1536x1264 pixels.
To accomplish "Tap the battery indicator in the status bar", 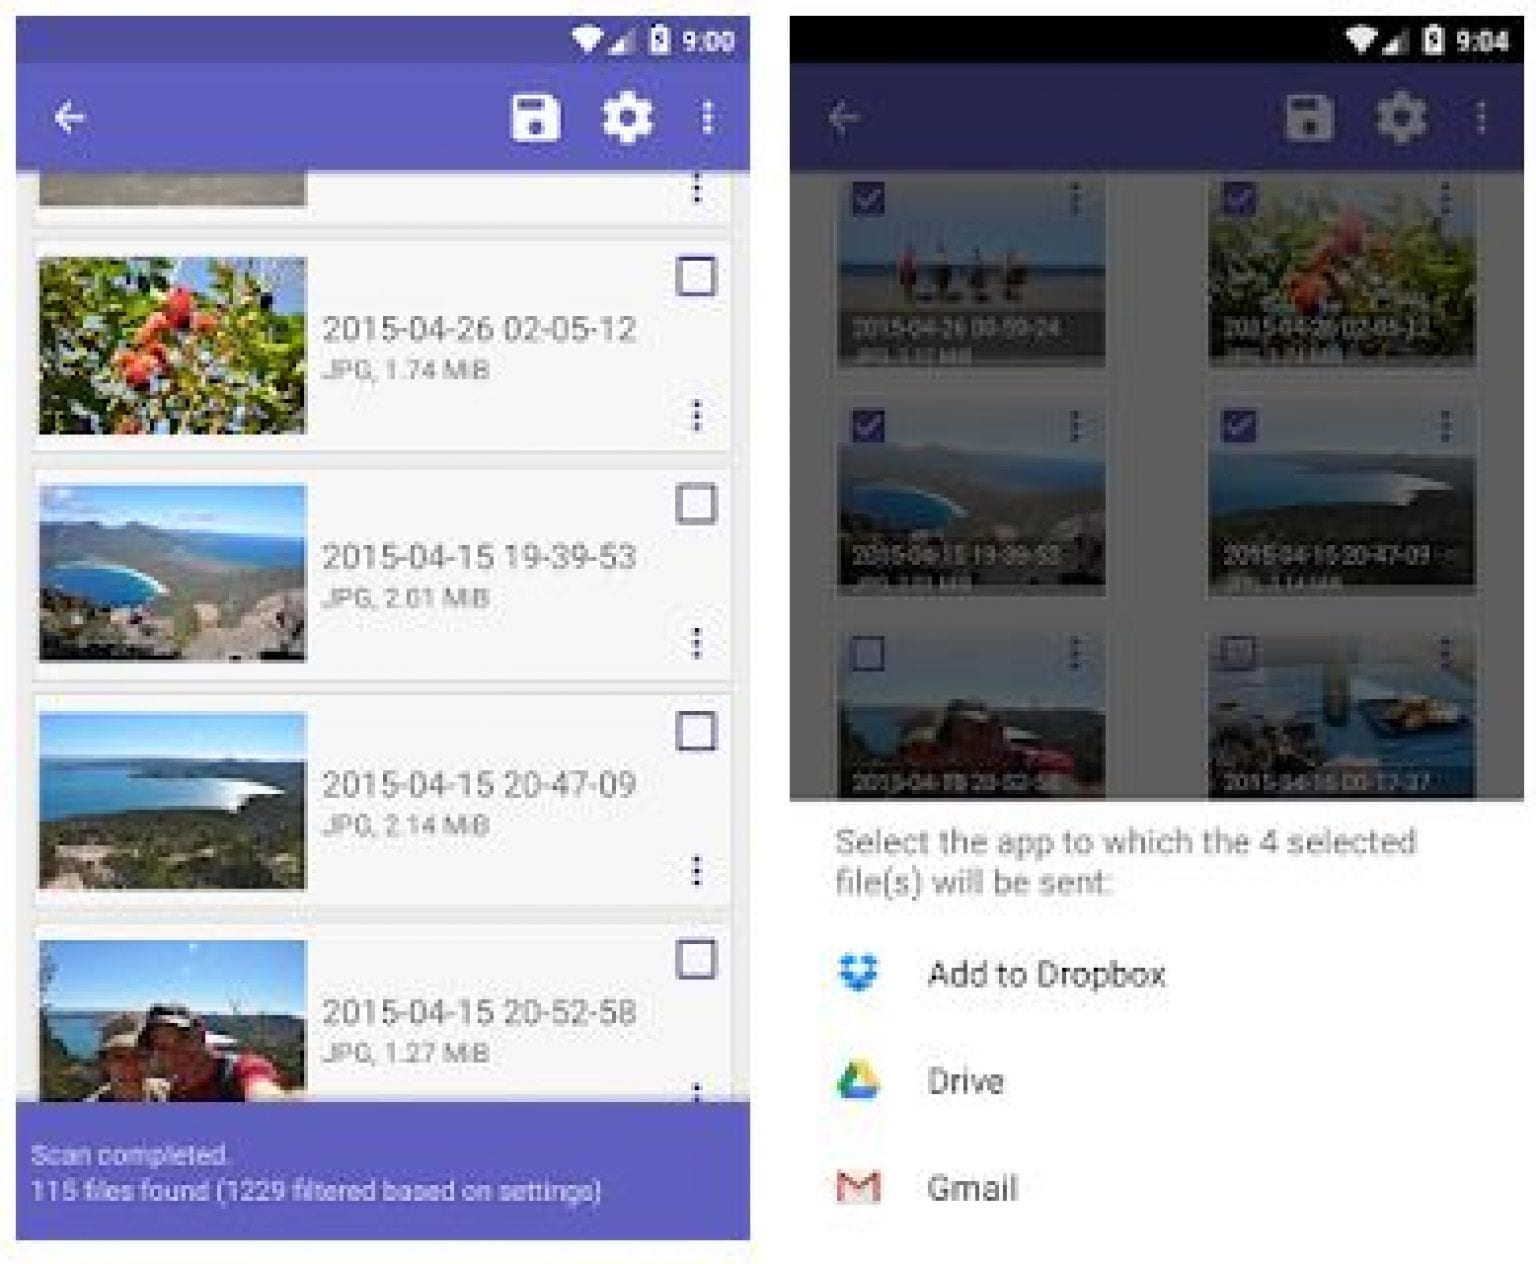I will [x=659, y=36].
